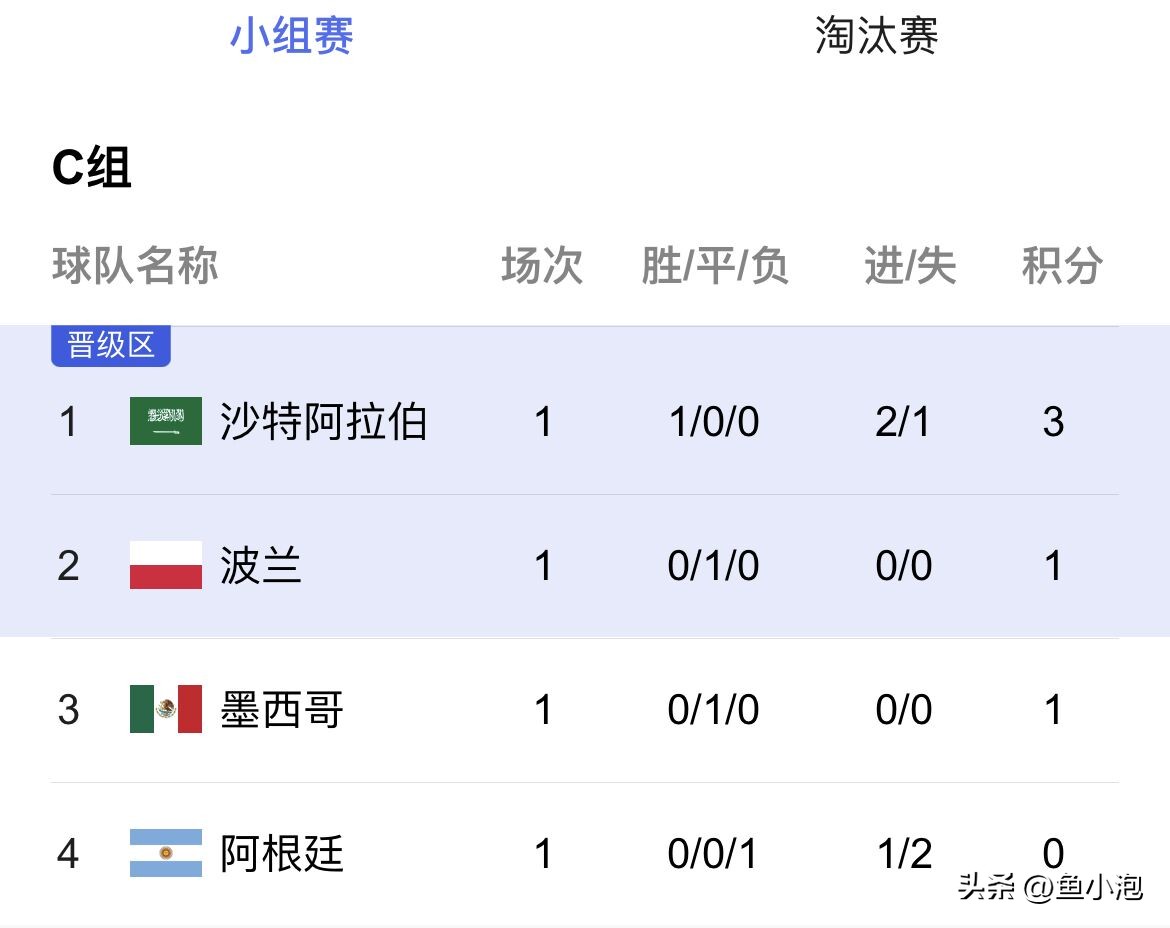
Task: Click the 晋级区 promotion zone badge
Action: [x=110, y=345]
